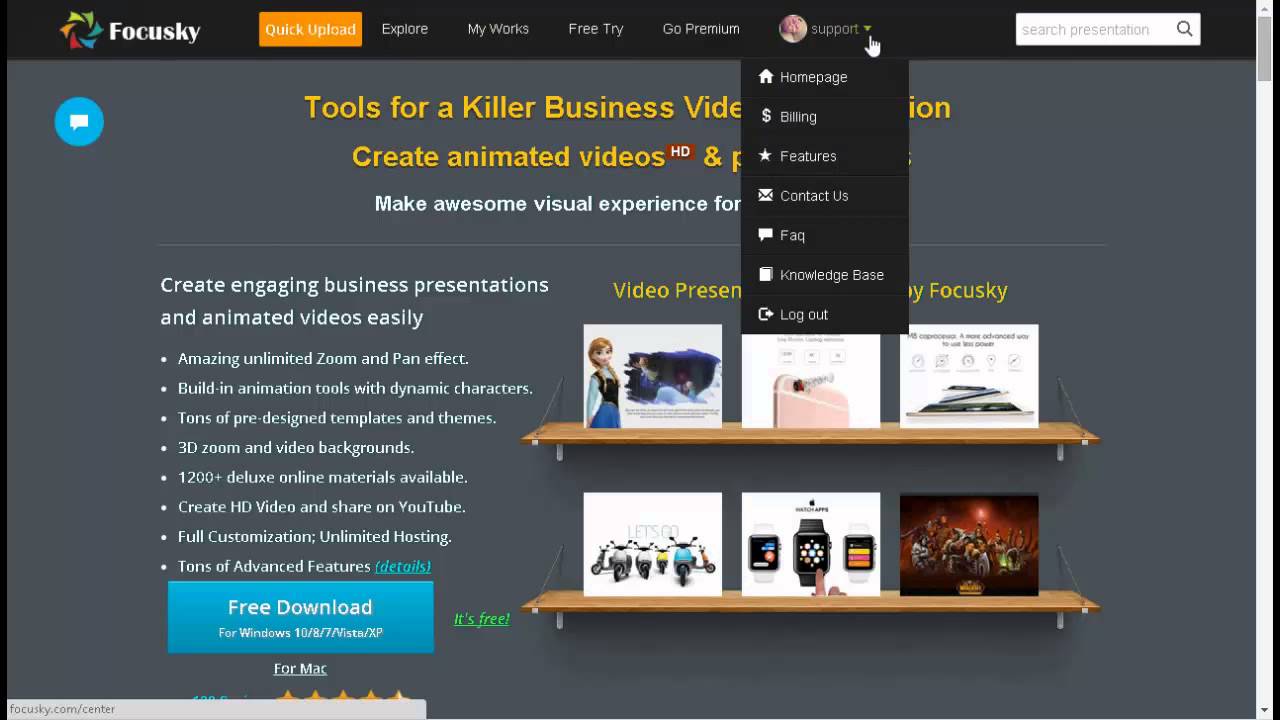Screen dimensions: 1280x720
Task: Open the Explore page
Action: click(405, 29)
